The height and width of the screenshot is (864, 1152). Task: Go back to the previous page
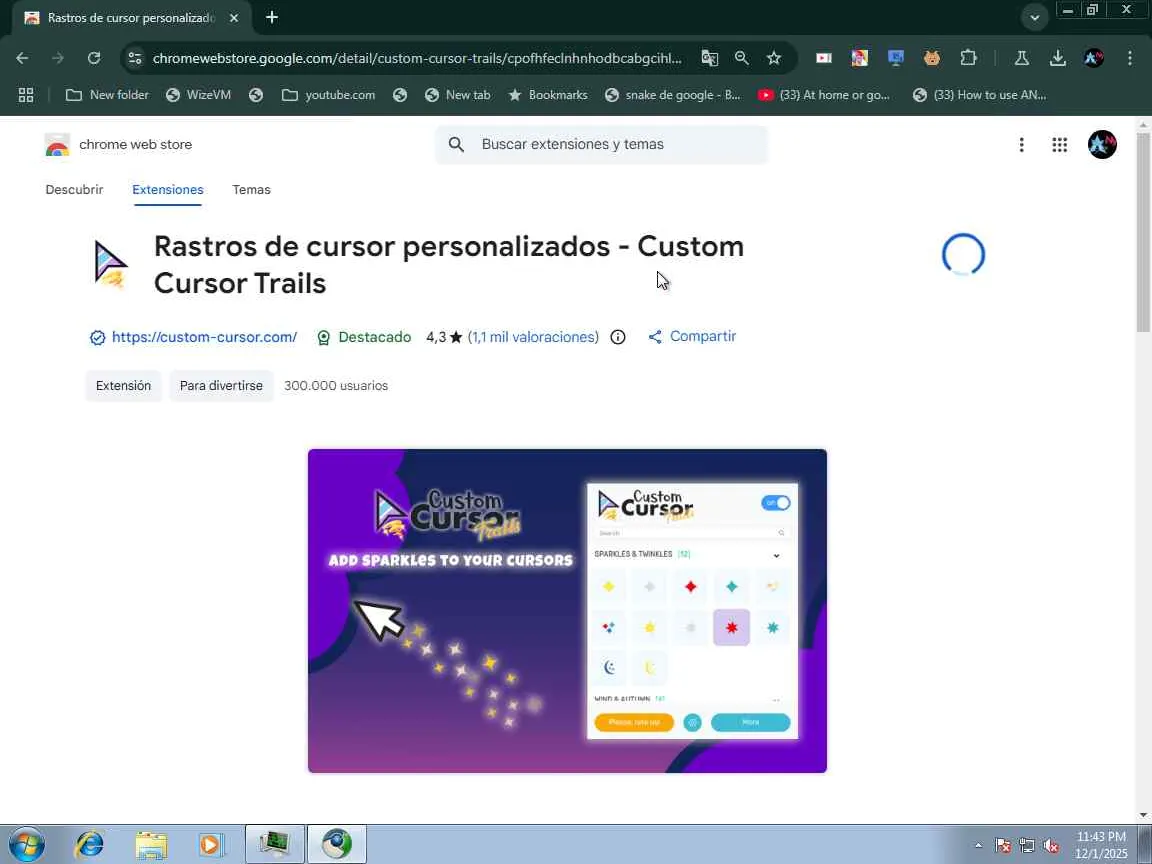(22, 58)
